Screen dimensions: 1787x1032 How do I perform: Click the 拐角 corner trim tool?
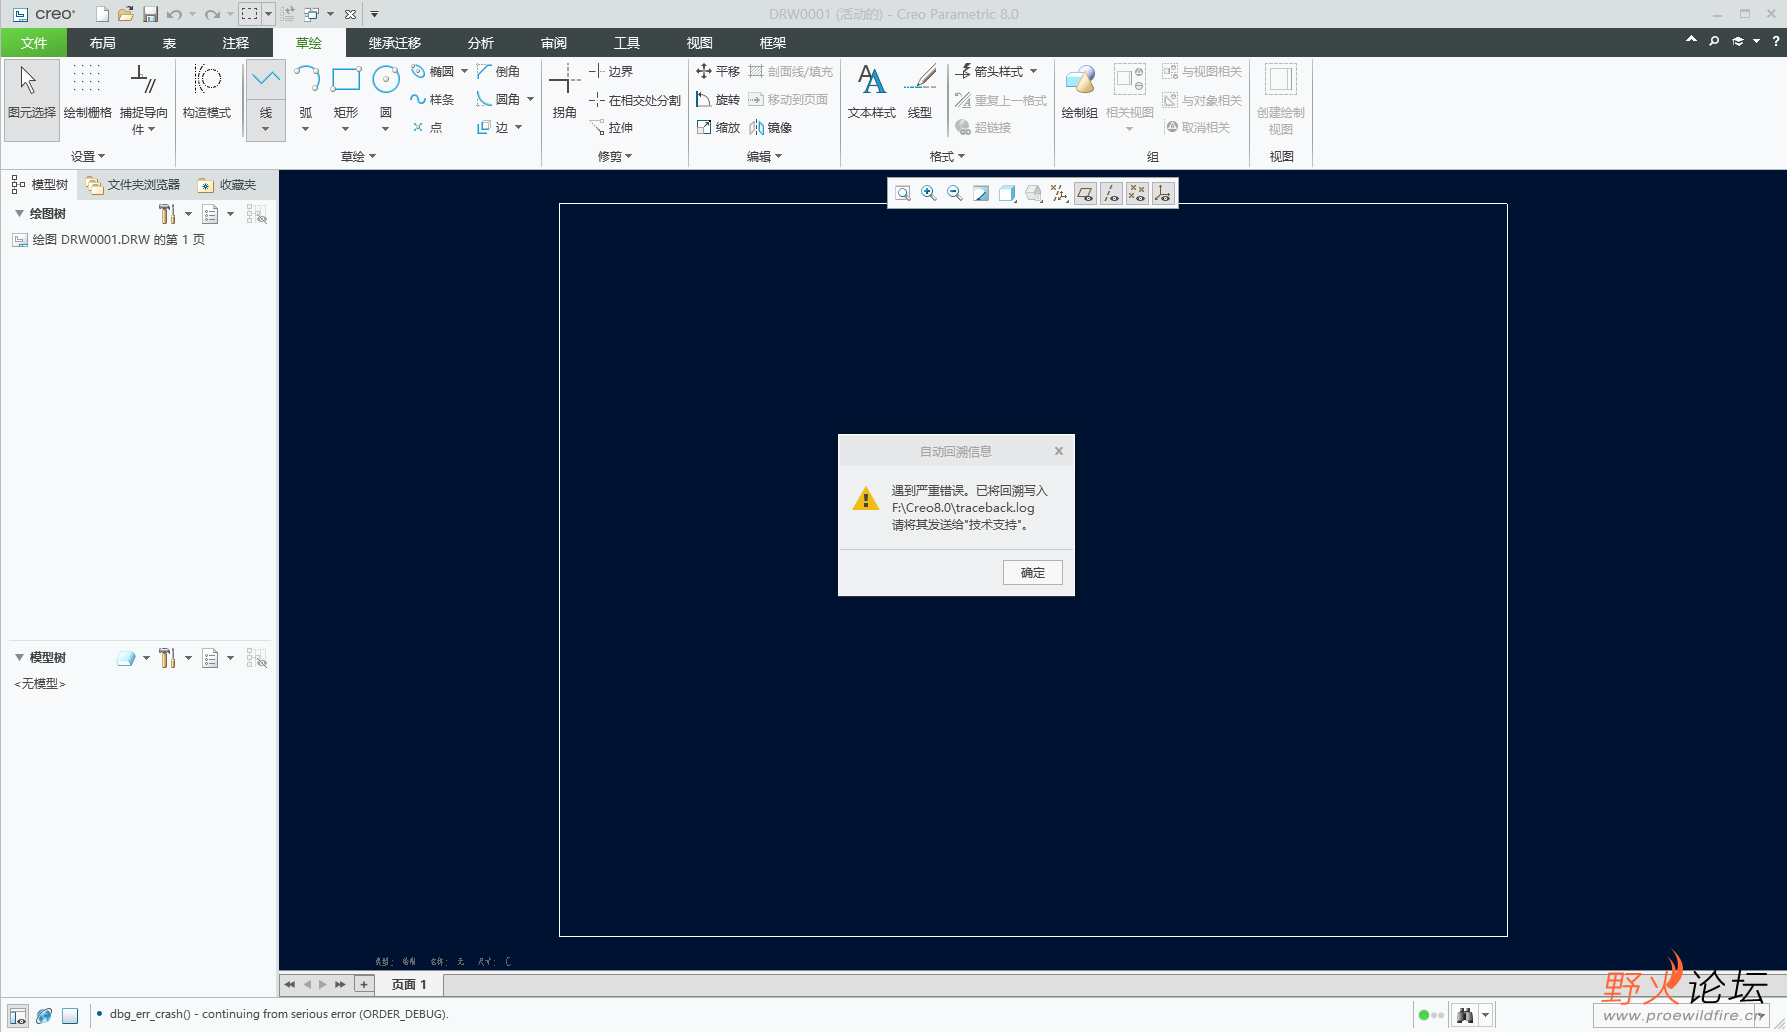click(565, 93)
